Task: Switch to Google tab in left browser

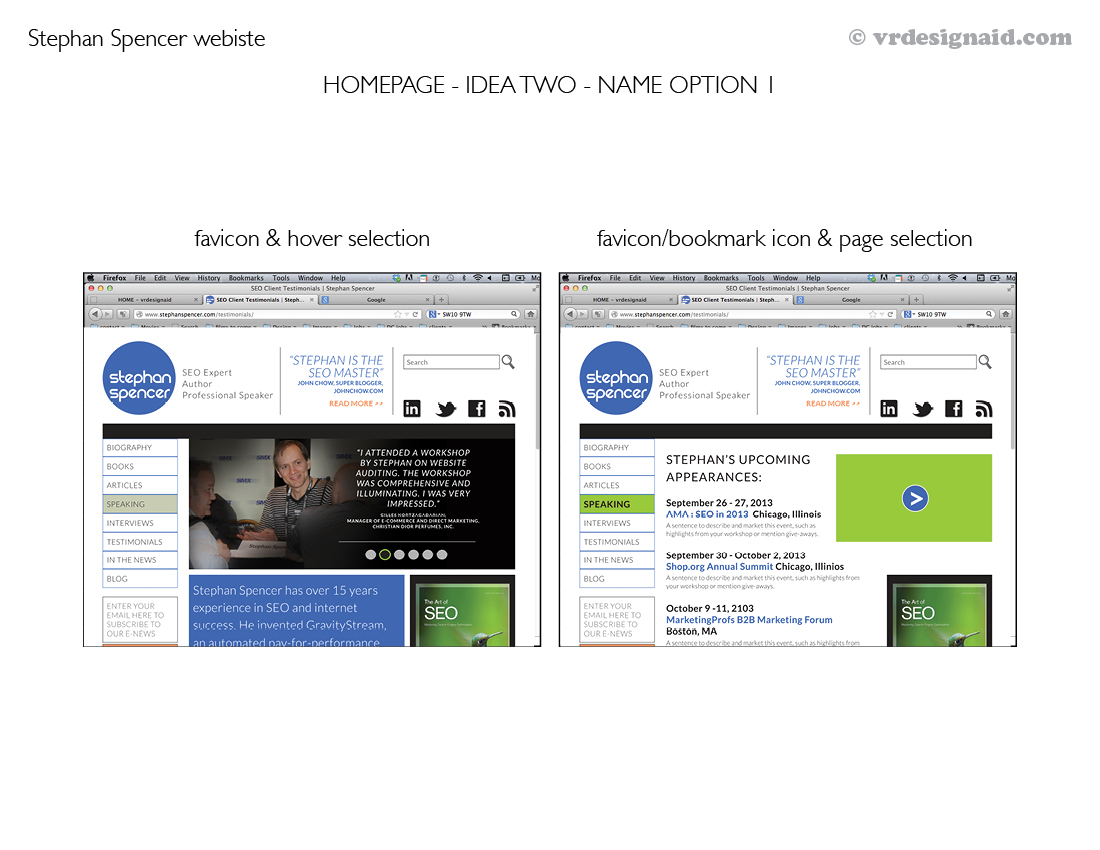Action: pyautogui.click(x=376, y=299)
